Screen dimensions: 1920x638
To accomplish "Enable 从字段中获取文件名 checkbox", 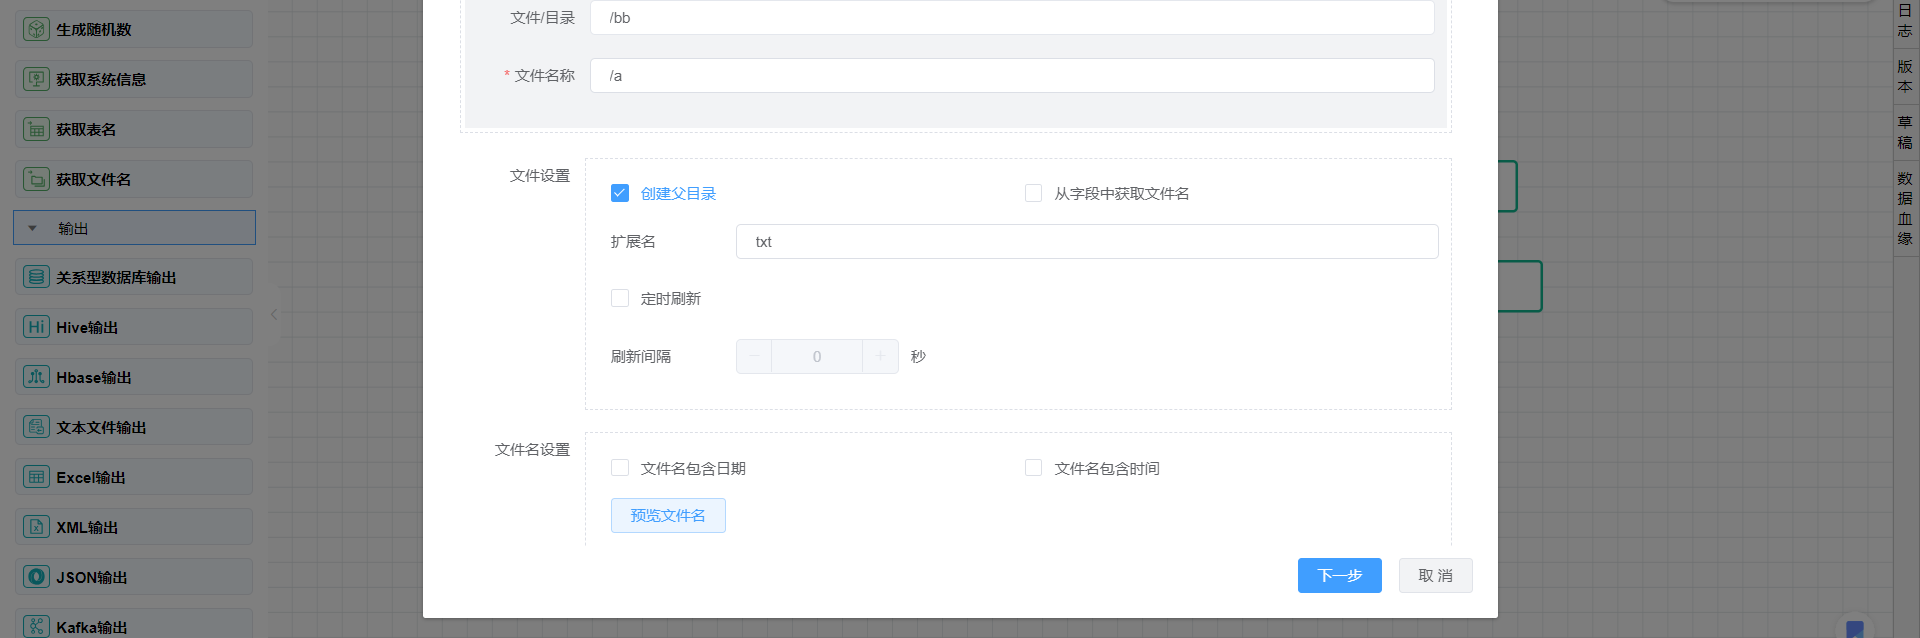I will click(1033, 193).
